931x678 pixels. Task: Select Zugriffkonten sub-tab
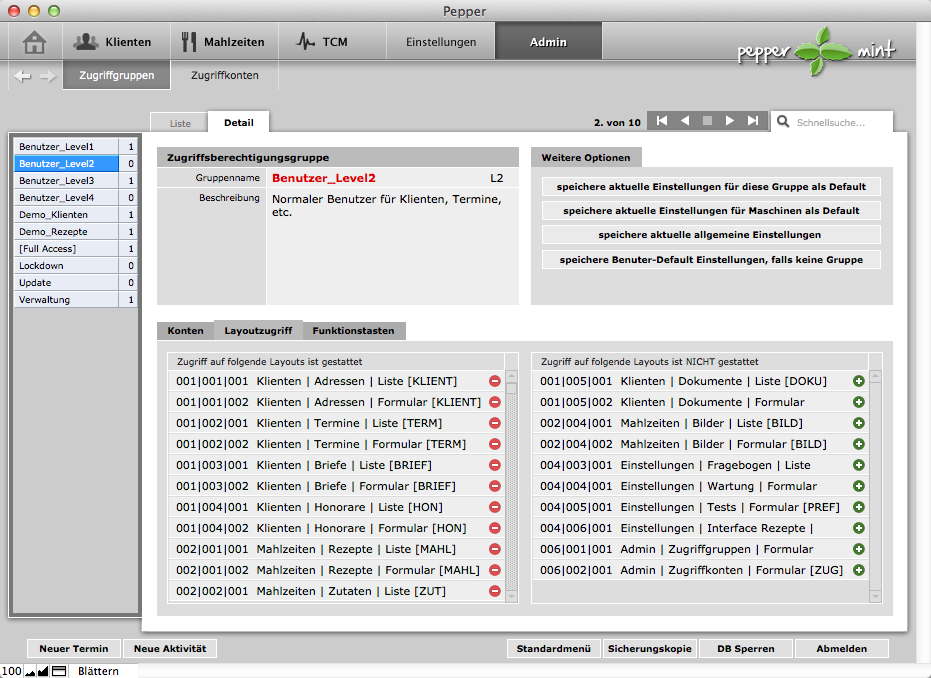point(224,75)
